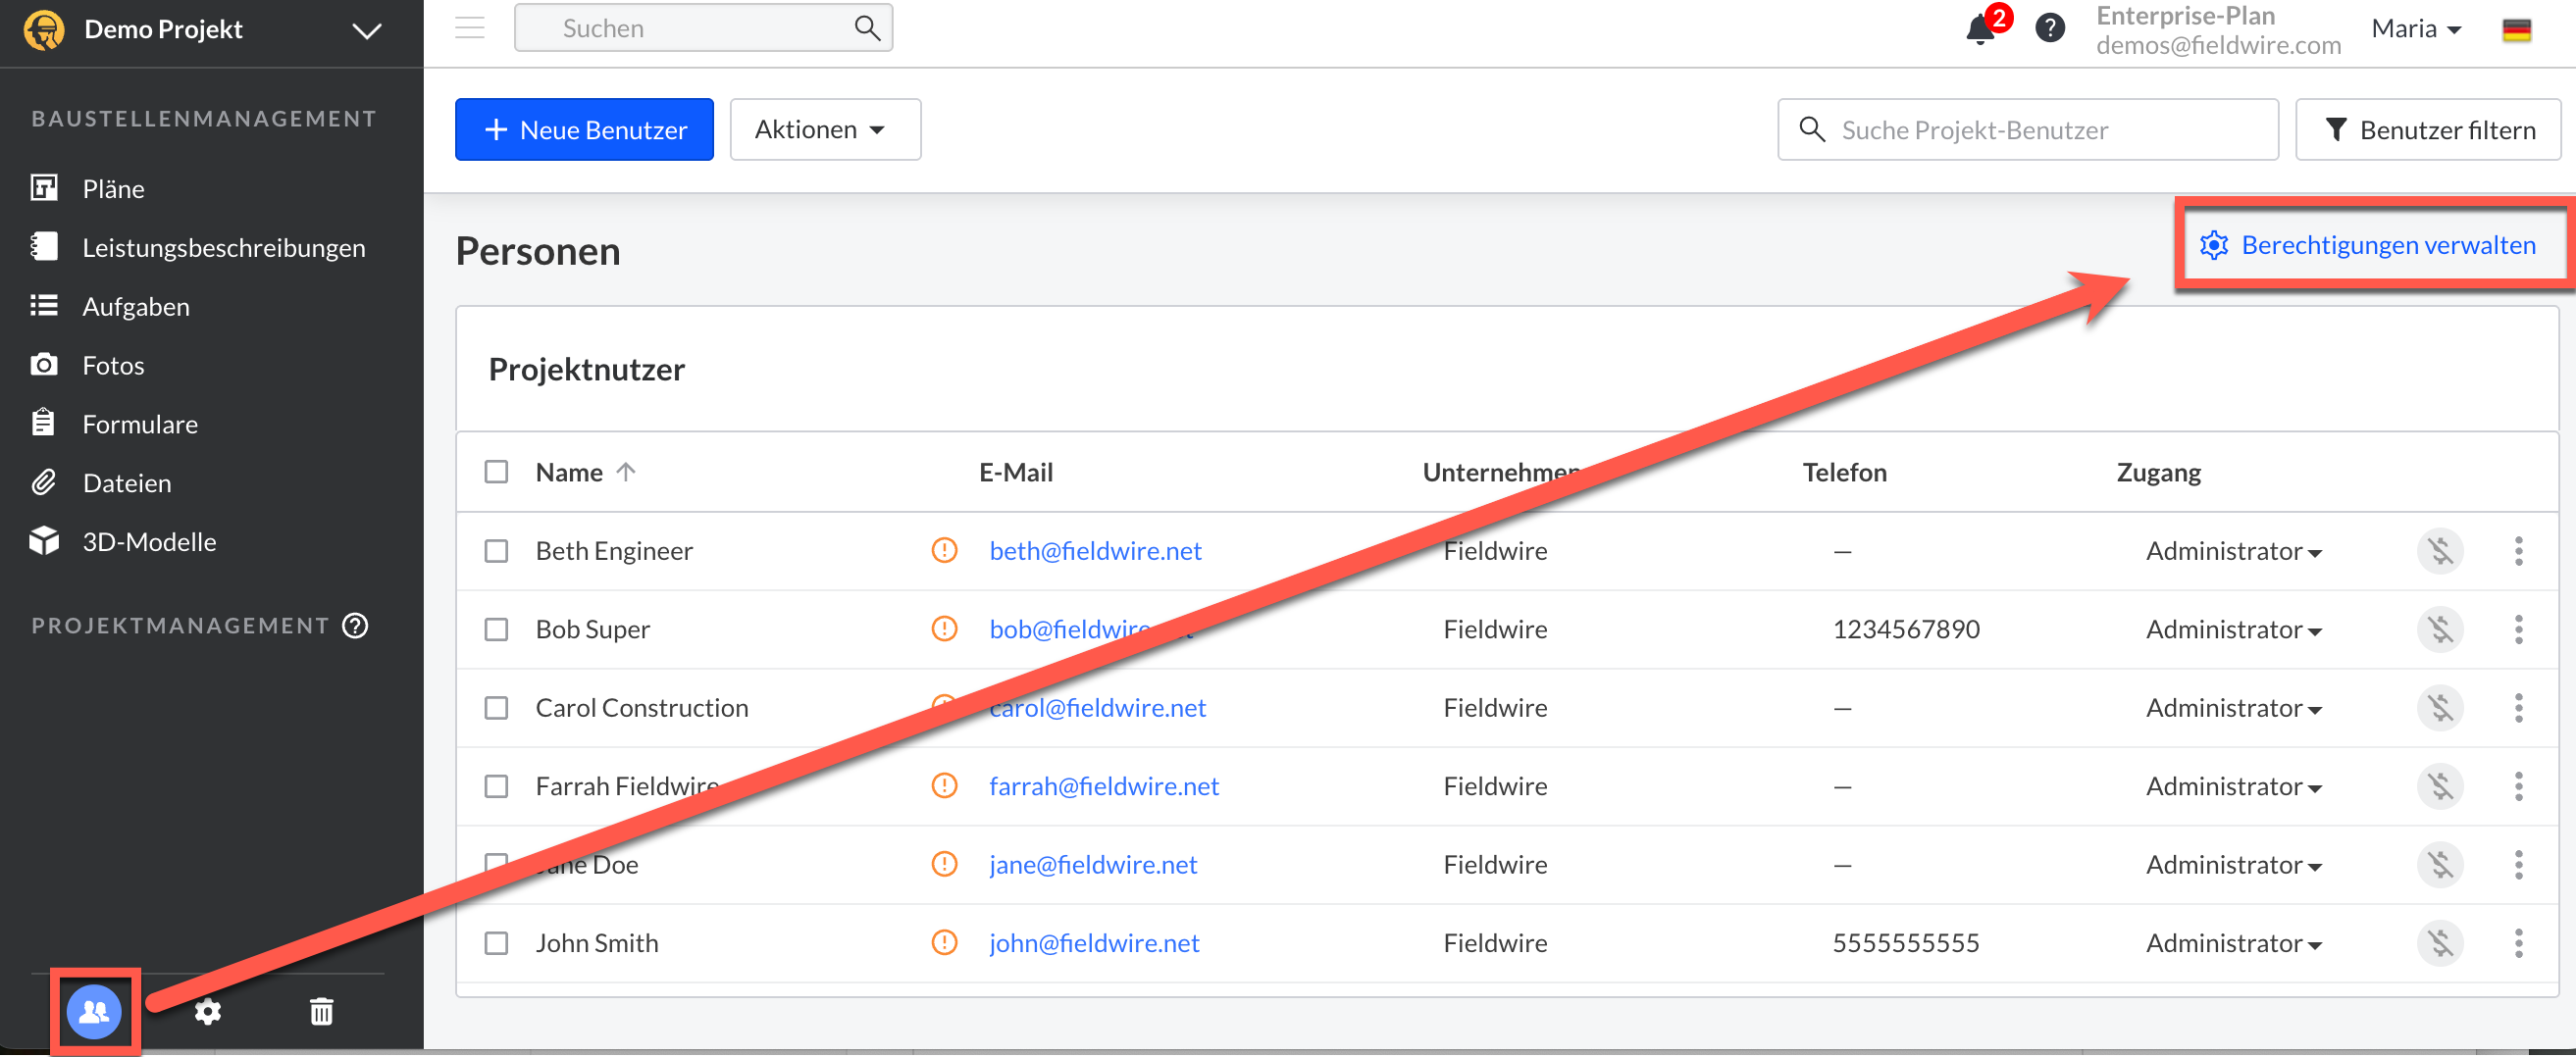Open john@fieldwire.net email link
The width and height of the screenshot is (2576, 1057).
click(1094, 944)
